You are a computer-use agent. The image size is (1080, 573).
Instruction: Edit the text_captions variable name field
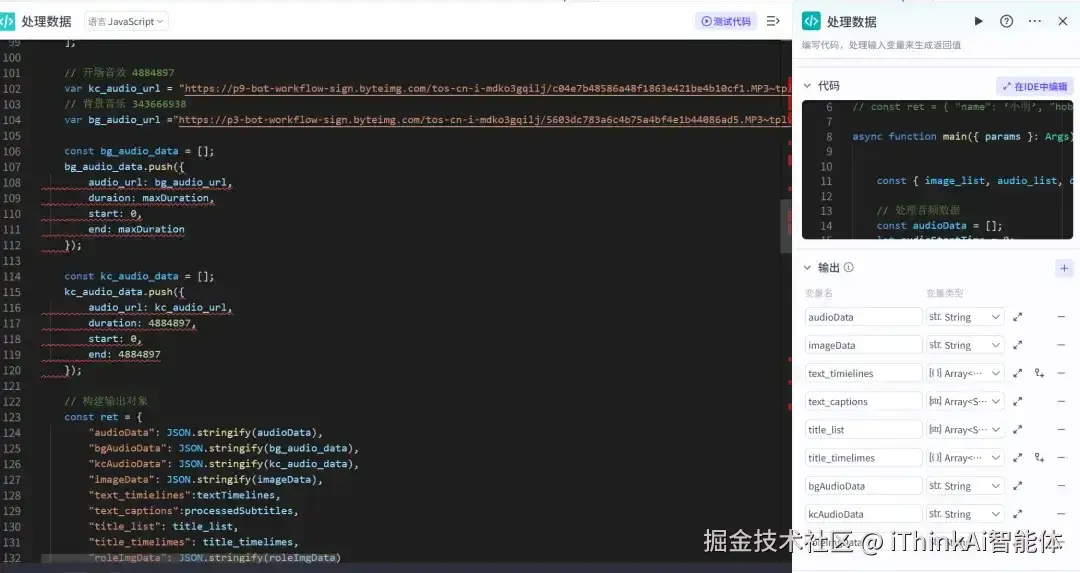click(x=863, y=402)
